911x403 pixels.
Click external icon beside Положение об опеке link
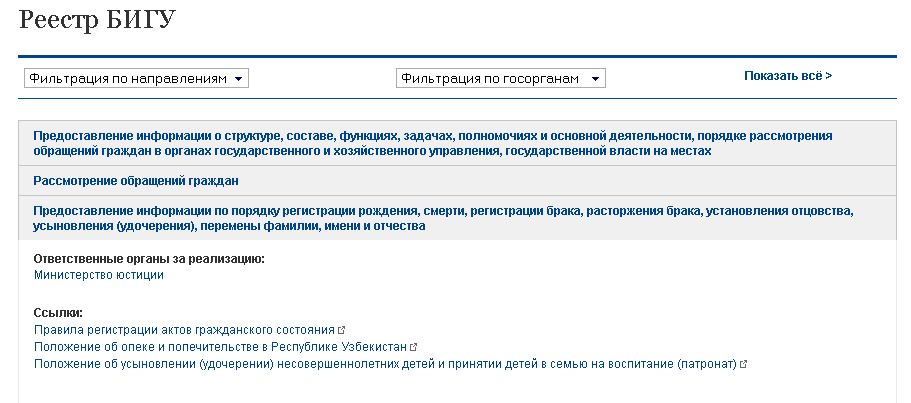[x=413, y=346]
